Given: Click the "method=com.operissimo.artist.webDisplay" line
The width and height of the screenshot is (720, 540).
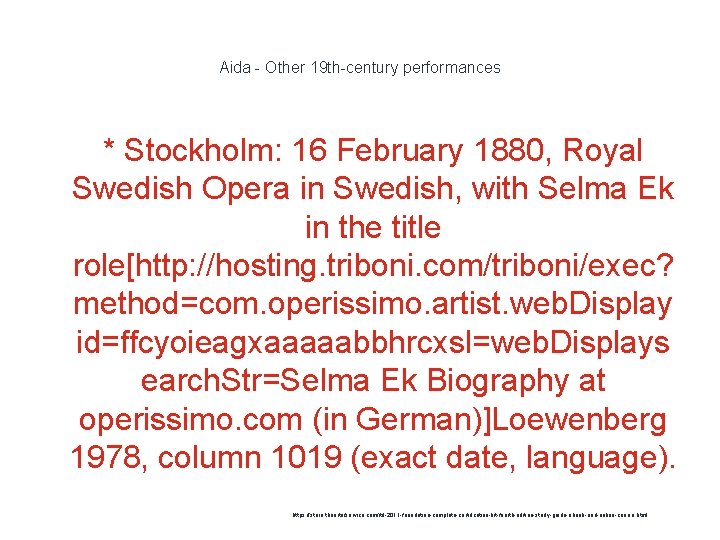Looking at the screenshot, I should [x=373, y=305].
